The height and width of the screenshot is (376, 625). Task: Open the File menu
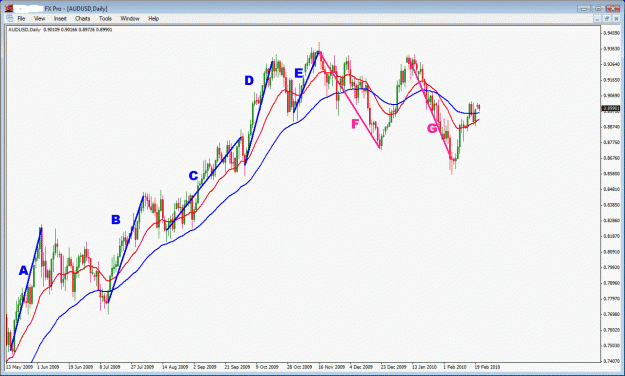pos(21,19)
